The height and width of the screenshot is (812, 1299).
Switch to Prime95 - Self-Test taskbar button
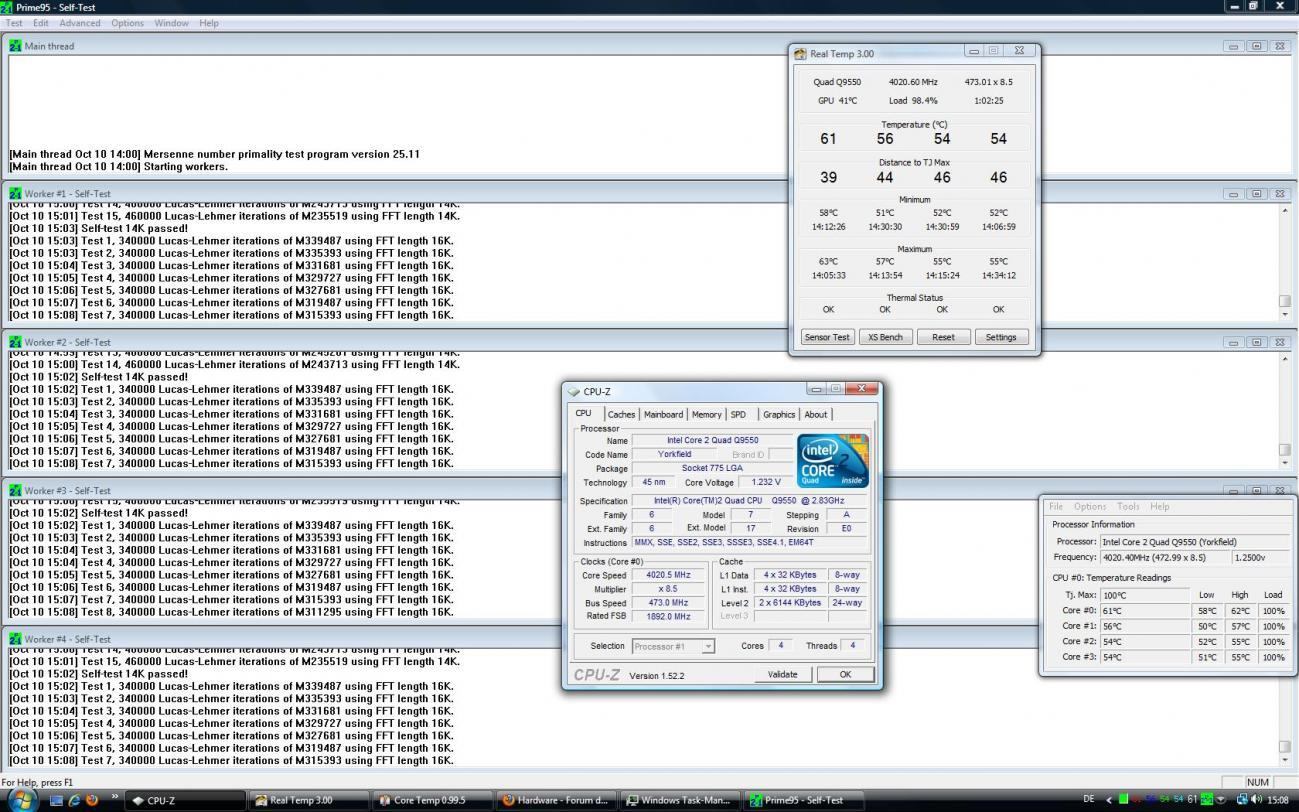coord(804,800)
